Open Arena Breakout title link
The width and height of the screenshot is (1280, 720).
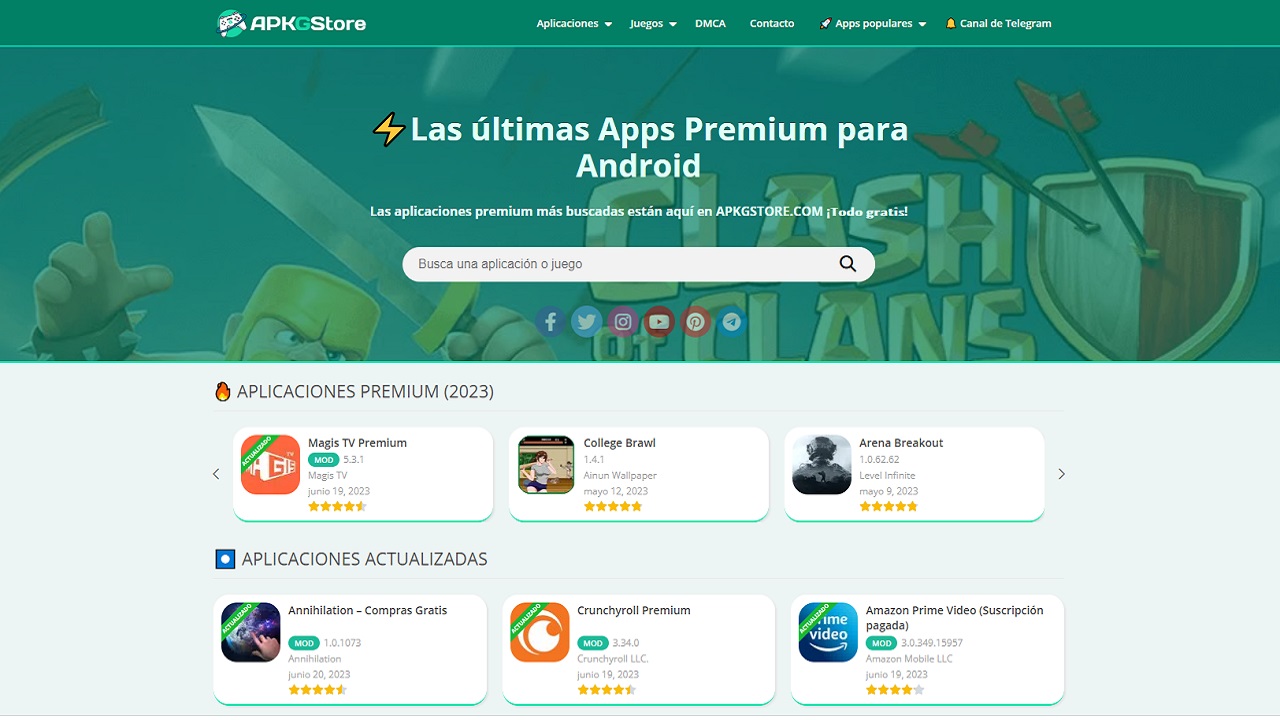point(901,443)
